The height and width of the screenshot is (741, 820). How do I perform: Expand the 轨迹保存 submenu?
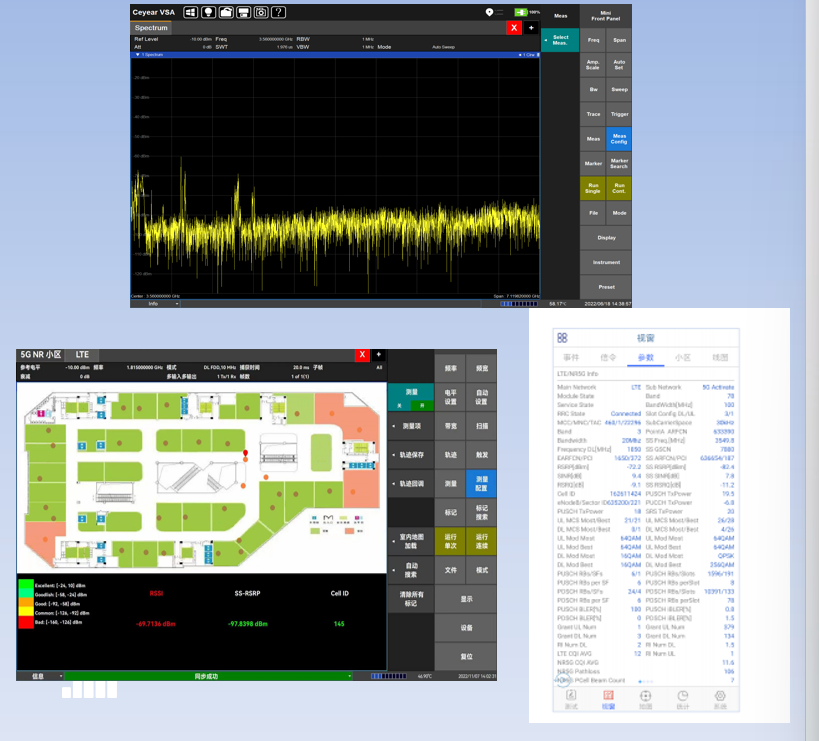[x=411, y=454]
